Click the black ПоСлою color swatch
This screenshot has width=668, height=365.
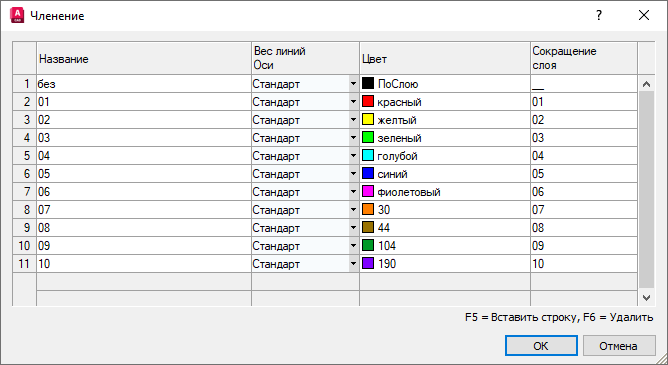(x=368, y=83)
